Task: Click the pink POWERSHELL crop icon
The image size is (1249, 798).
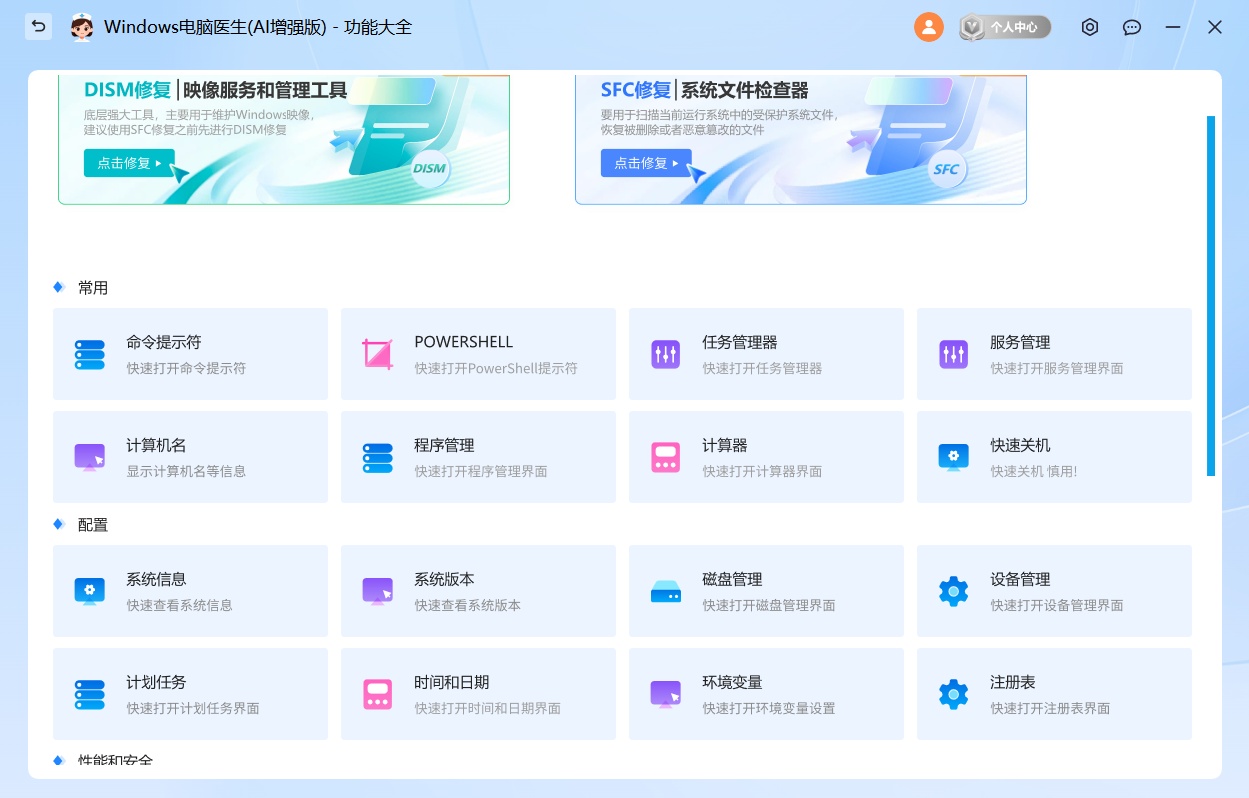Action: click(x=378, y=354)
